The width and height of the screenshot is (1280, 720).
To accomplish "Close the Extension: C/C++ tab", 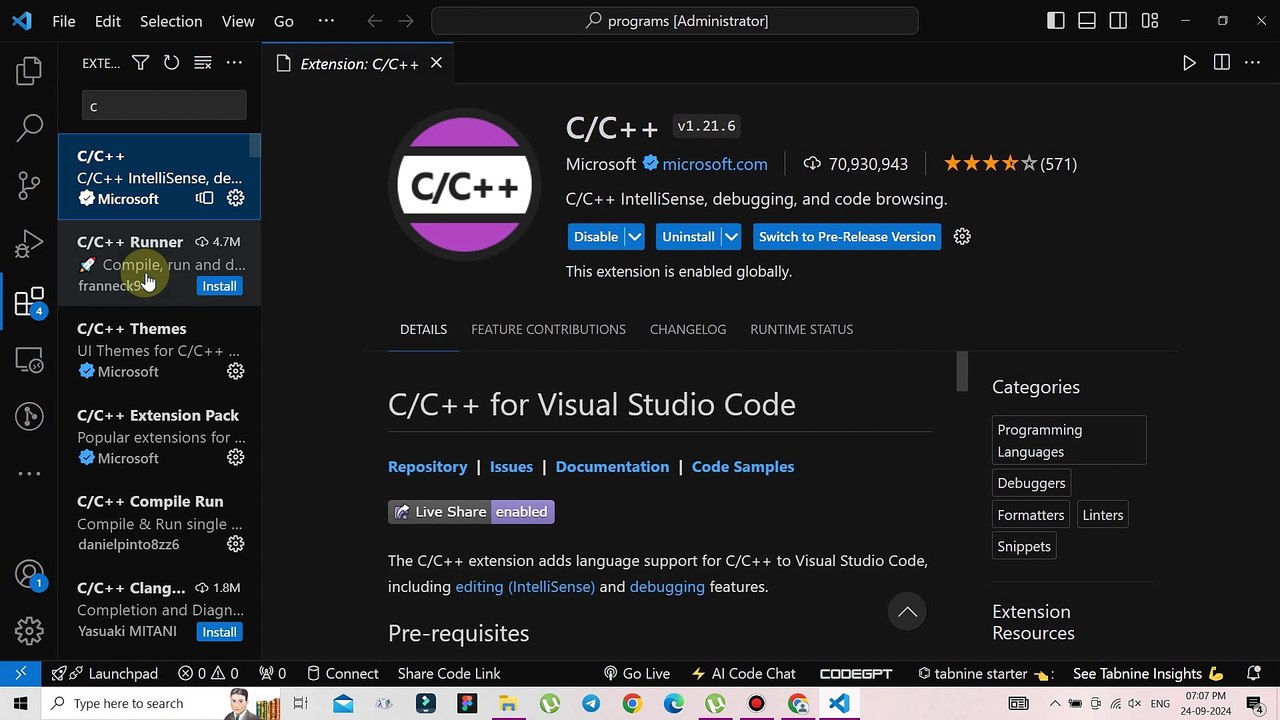I will click(x=436, y=63).
